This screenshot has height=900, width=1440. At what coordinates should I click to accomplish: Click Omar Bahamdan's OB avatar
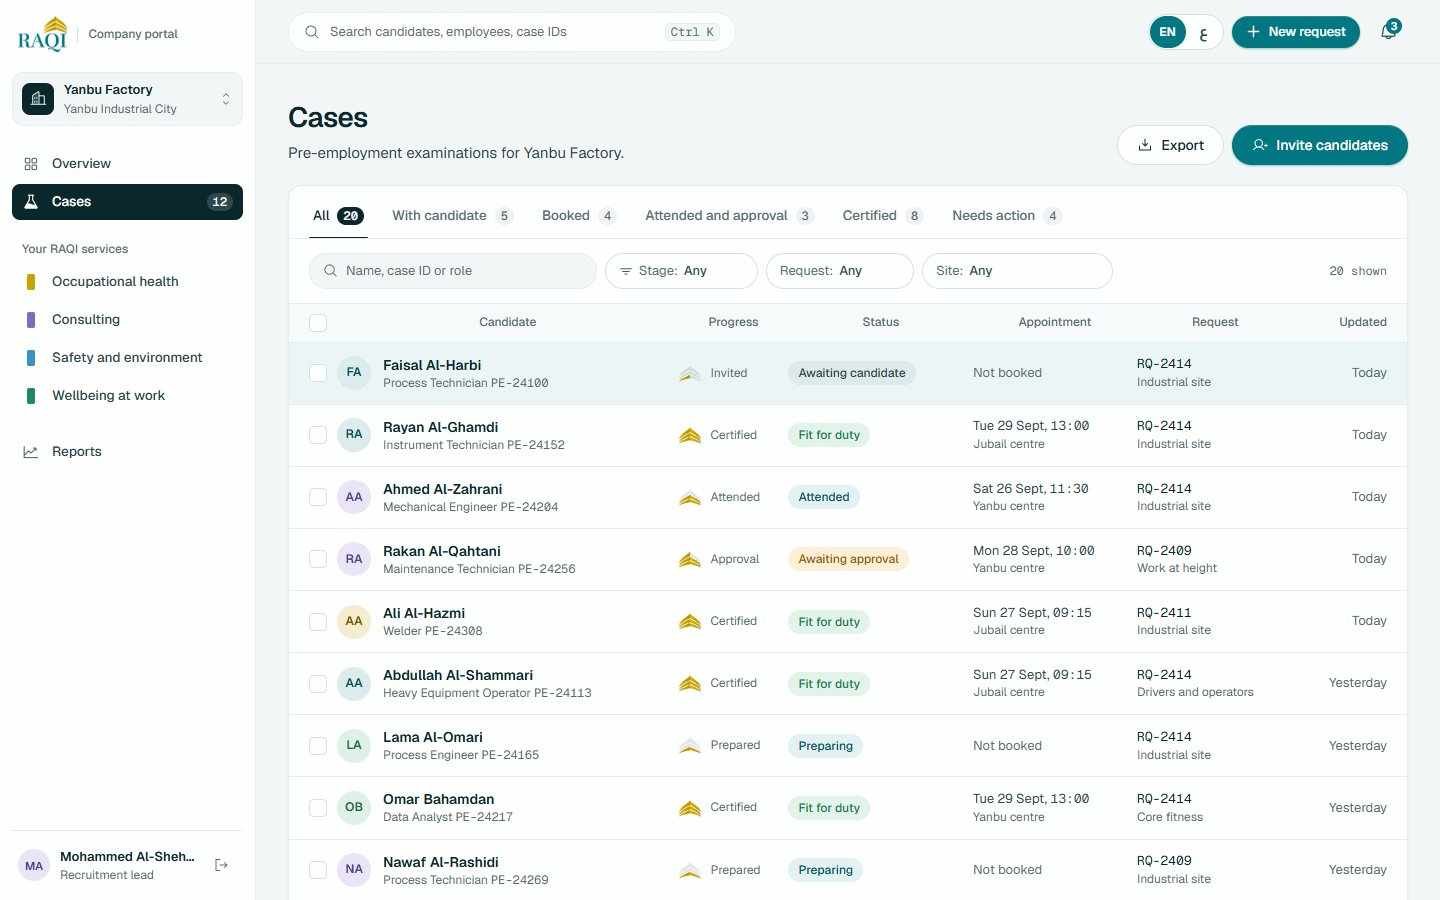coord(354,807)
